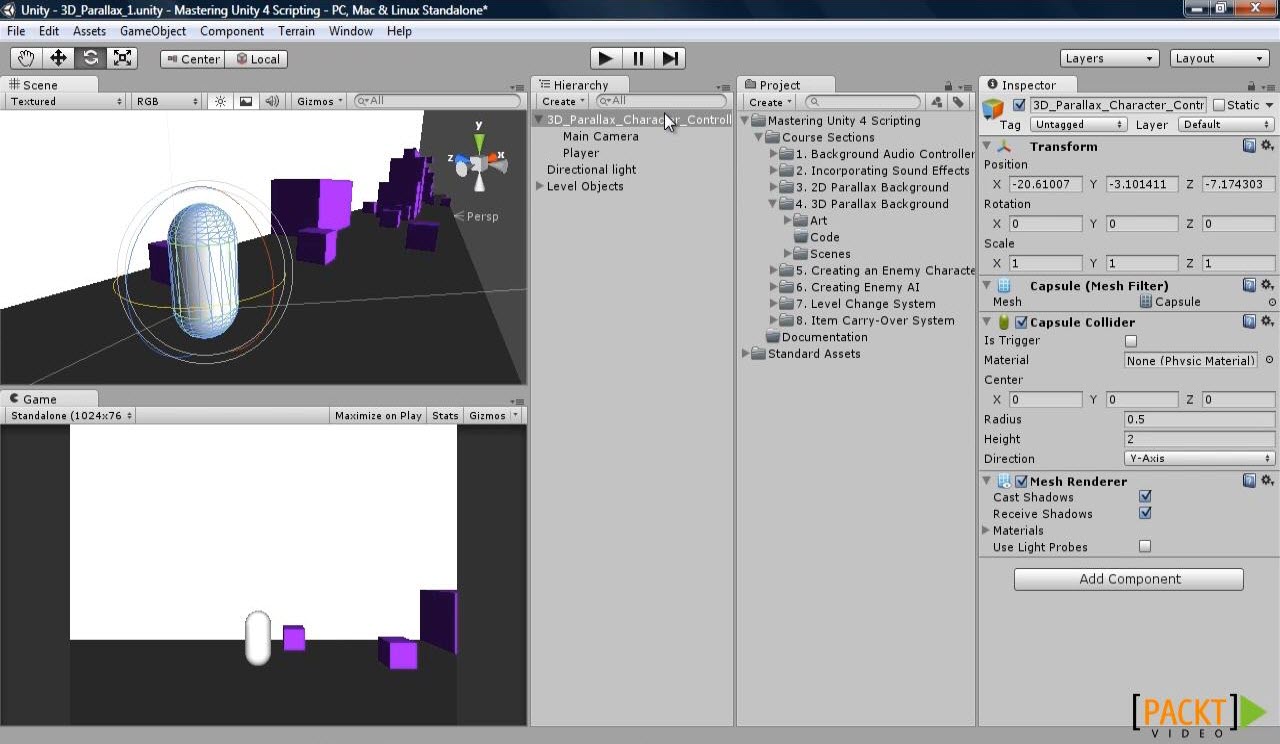Open Standalone aspect ratio dropdown
1280x744 pixels.
point(71,416)
